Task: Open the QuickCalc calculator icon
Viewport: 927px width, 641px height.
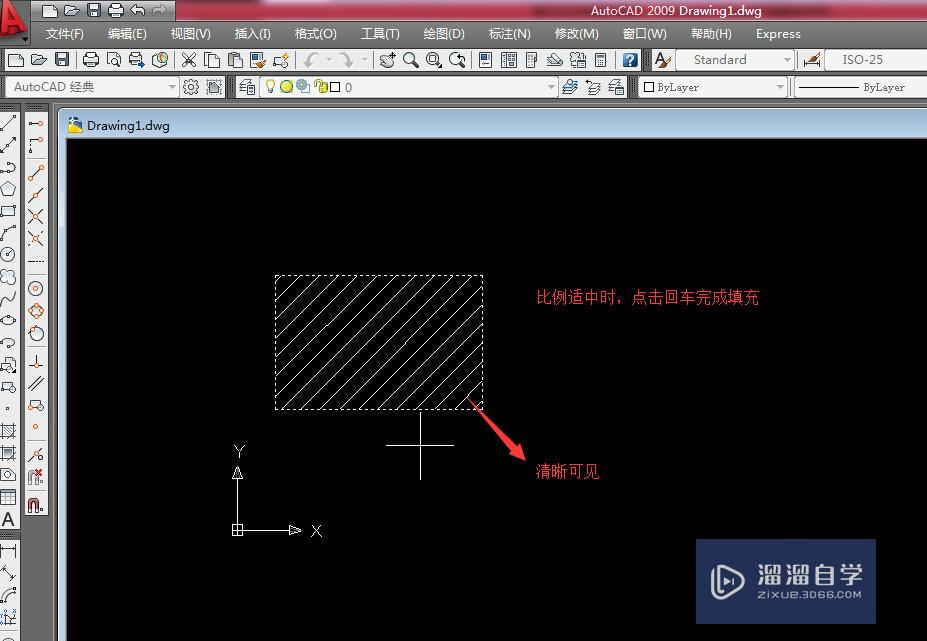Action: (x=601, y=60)
